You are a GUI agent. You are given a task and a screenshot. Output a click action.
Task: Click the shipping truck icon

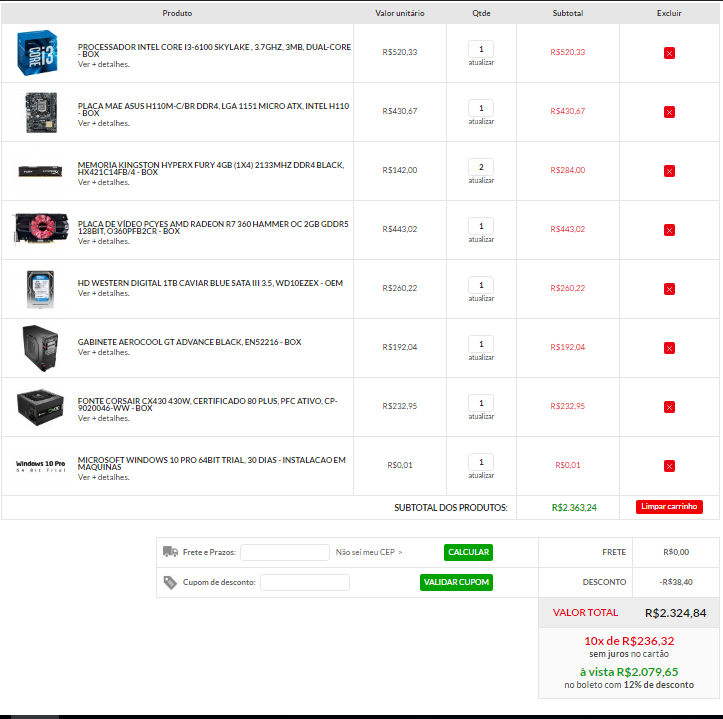[171, 552]
